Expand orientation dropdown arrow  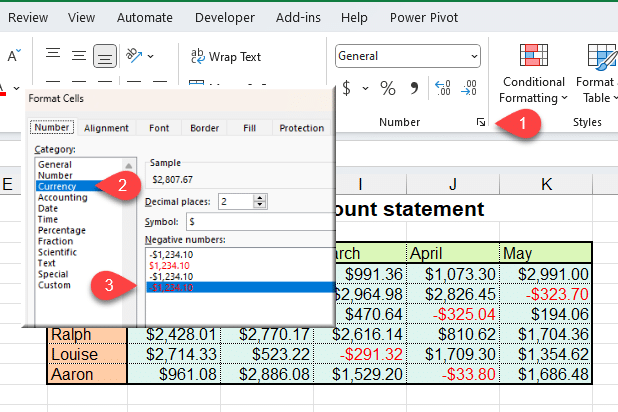151,56
